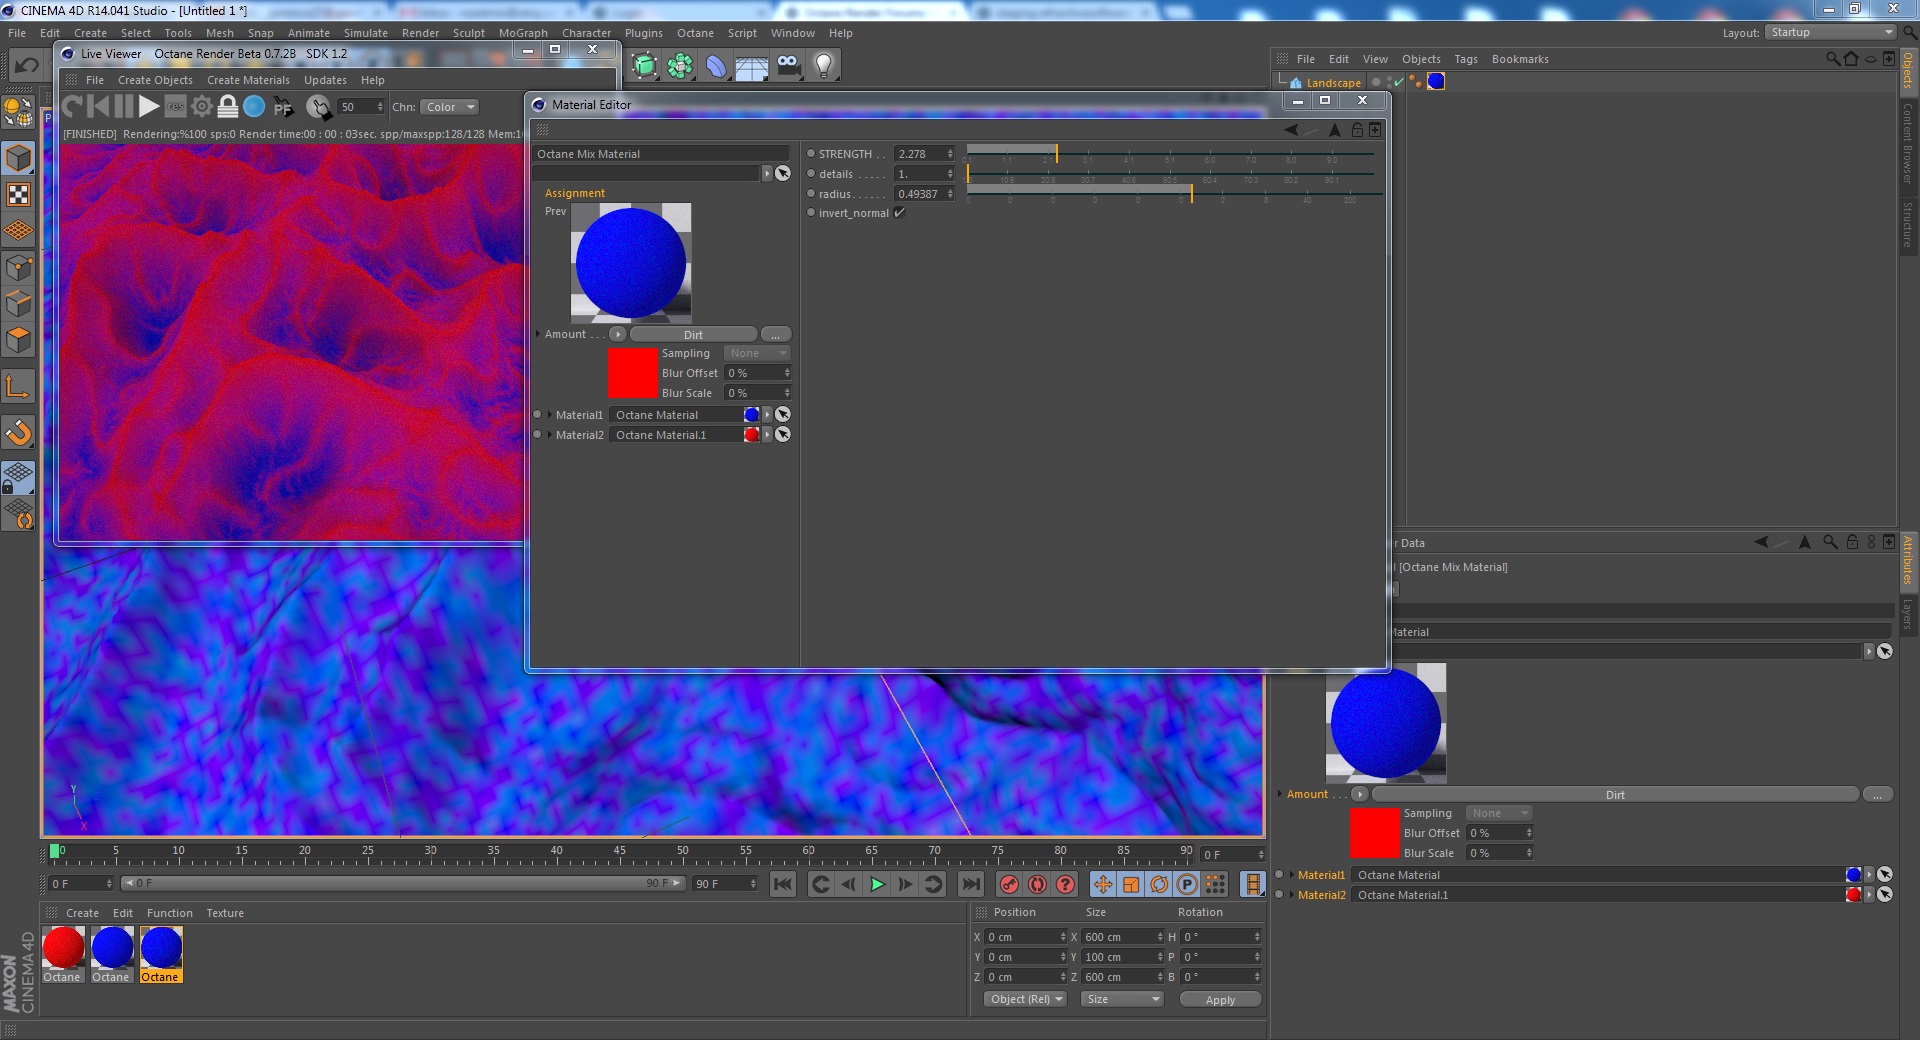
Task: Toggle the red Autokeying icon
Action: pyautogui.click(x=1038, y=884)
